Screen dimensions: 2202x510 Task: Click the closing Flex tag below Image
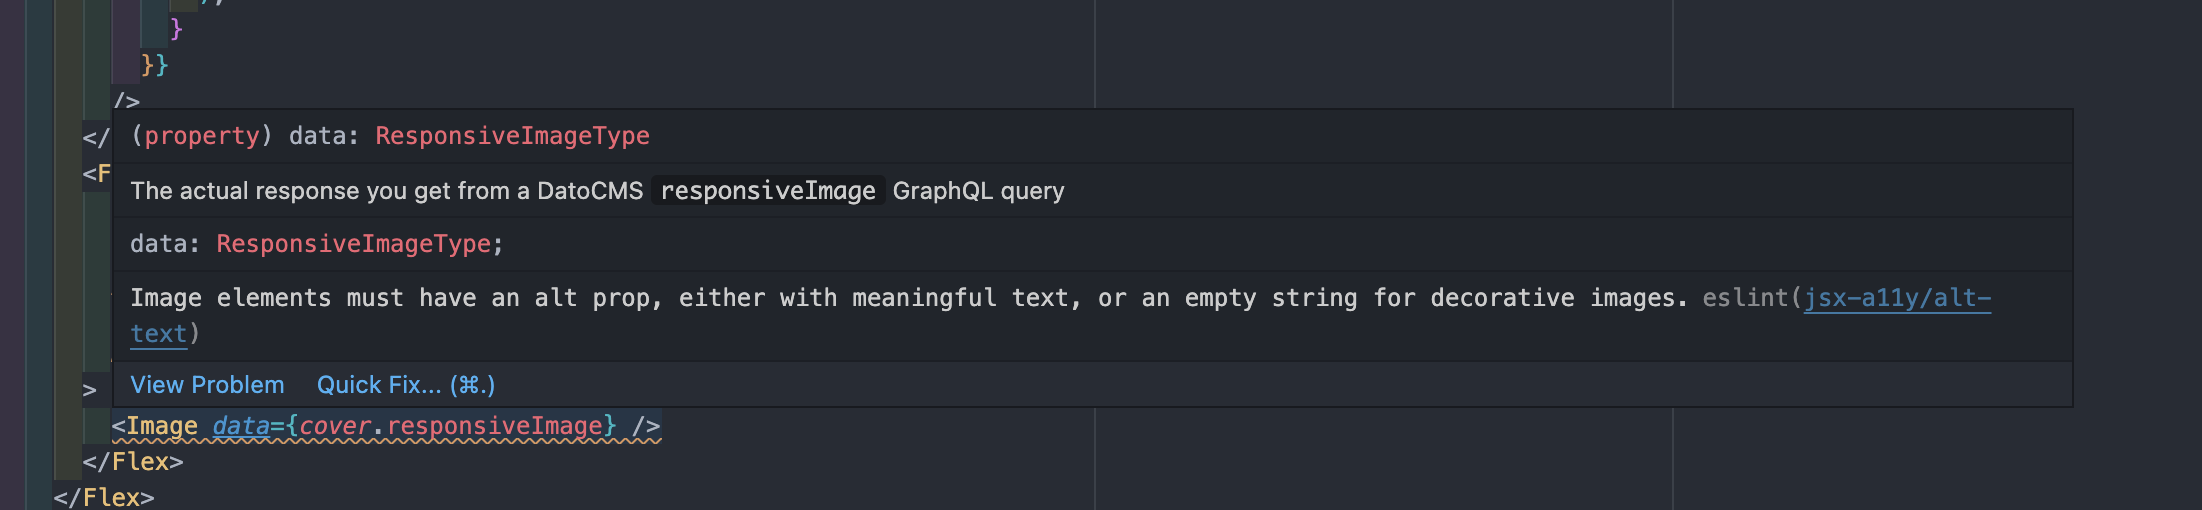133,462
